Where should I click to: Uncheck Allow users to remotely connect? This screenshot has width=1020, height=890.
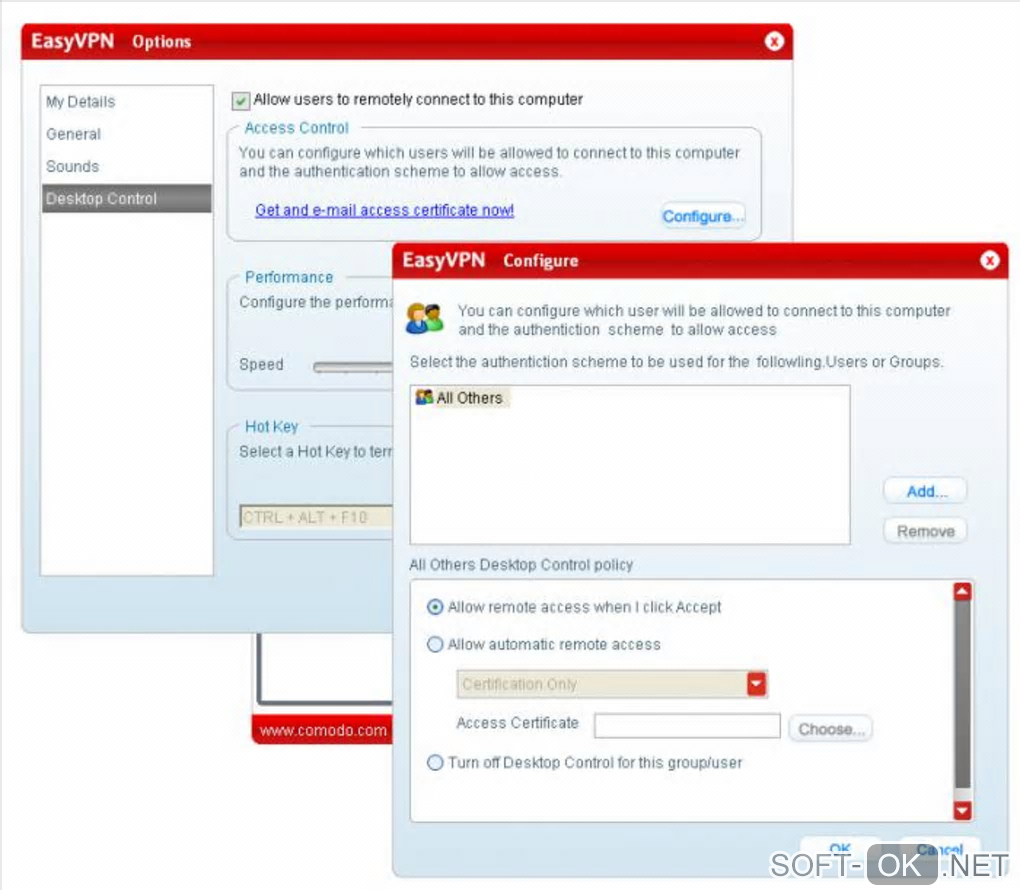coord(241,101)
